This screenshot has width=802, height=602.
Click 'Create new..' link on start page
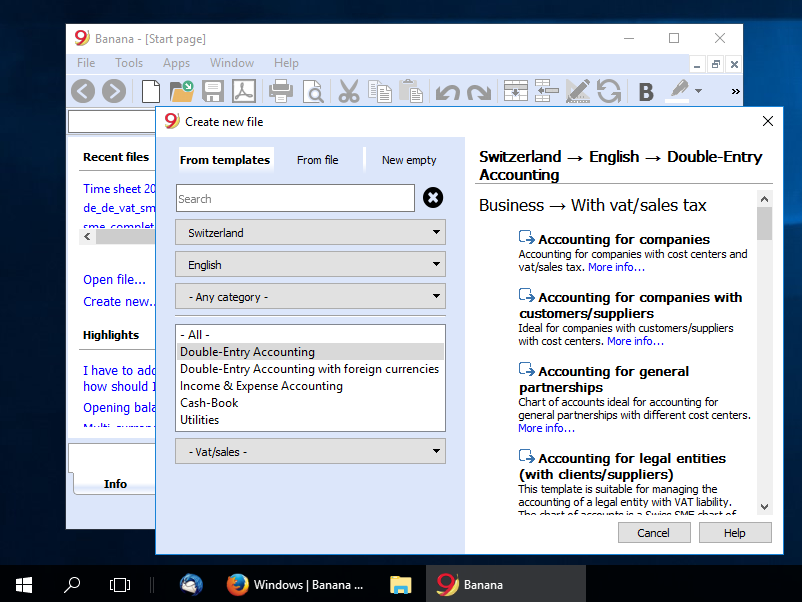click(x=119, y=302)
